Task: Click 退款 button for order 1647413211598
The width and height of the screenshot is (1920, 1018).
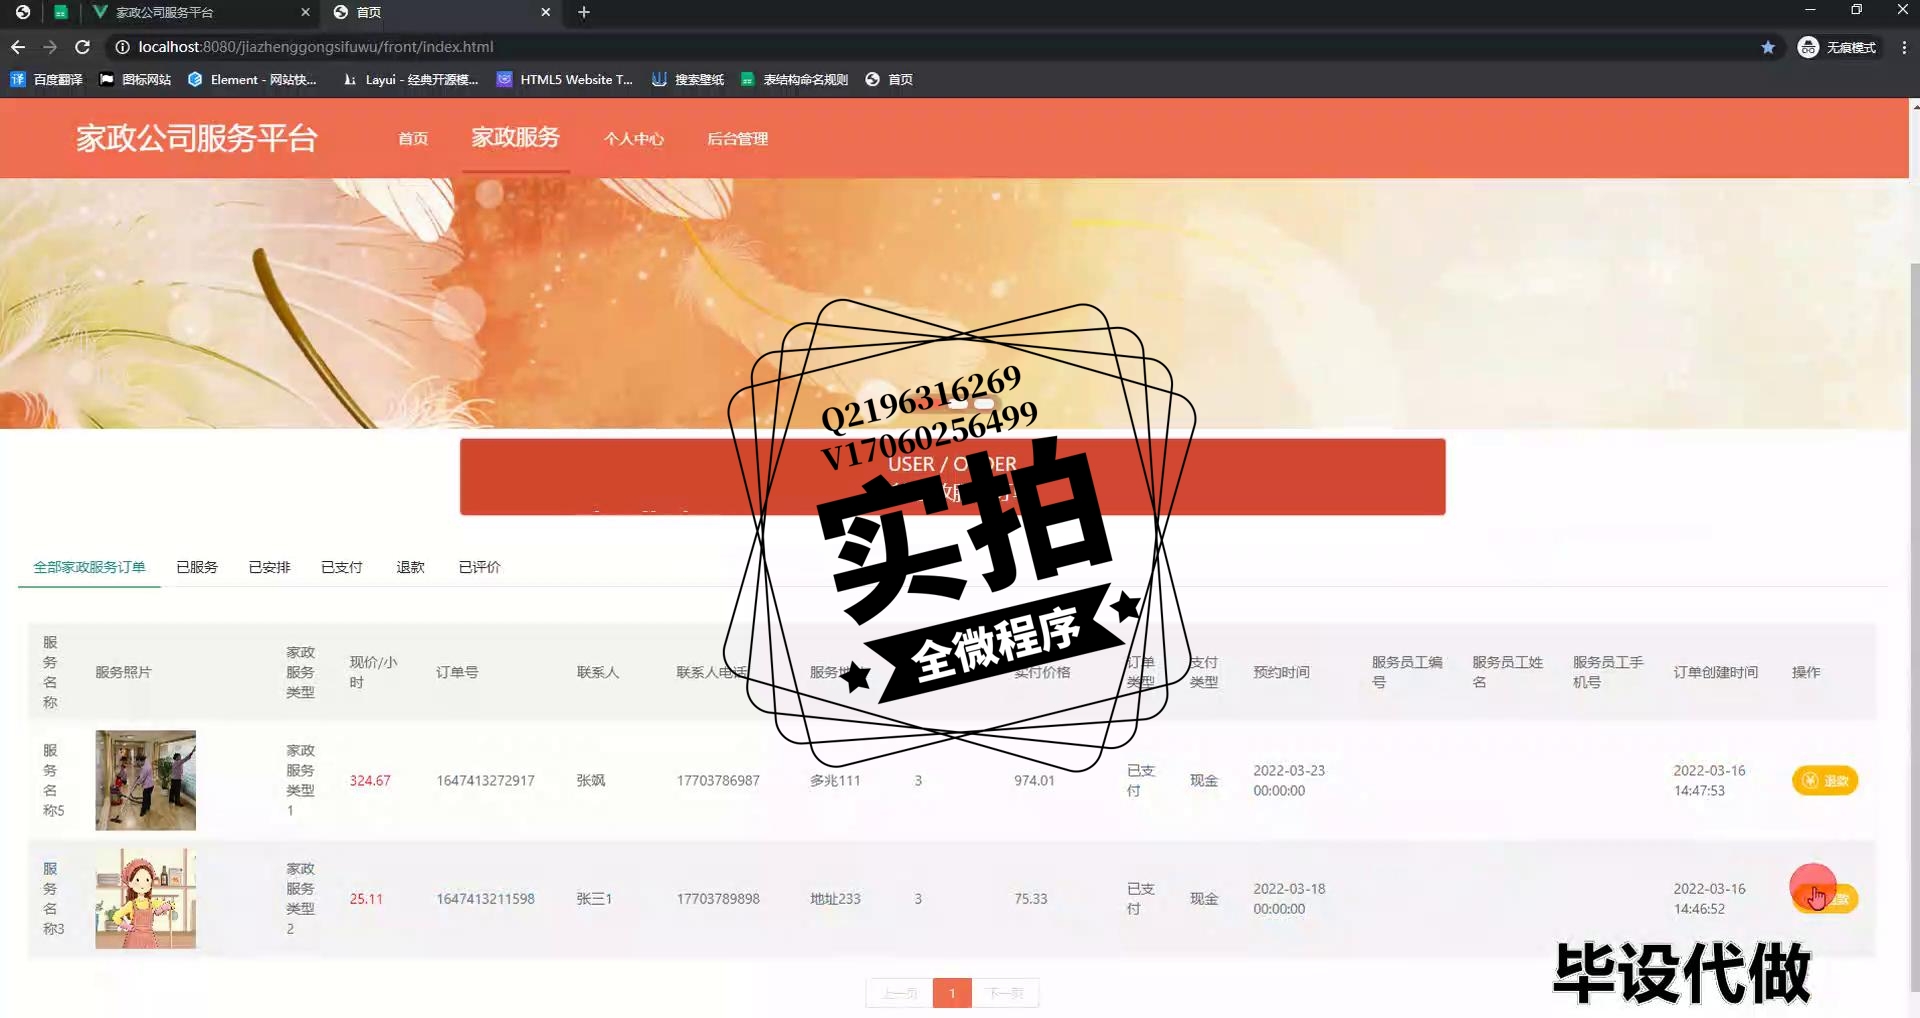Action: point(1825,898)
